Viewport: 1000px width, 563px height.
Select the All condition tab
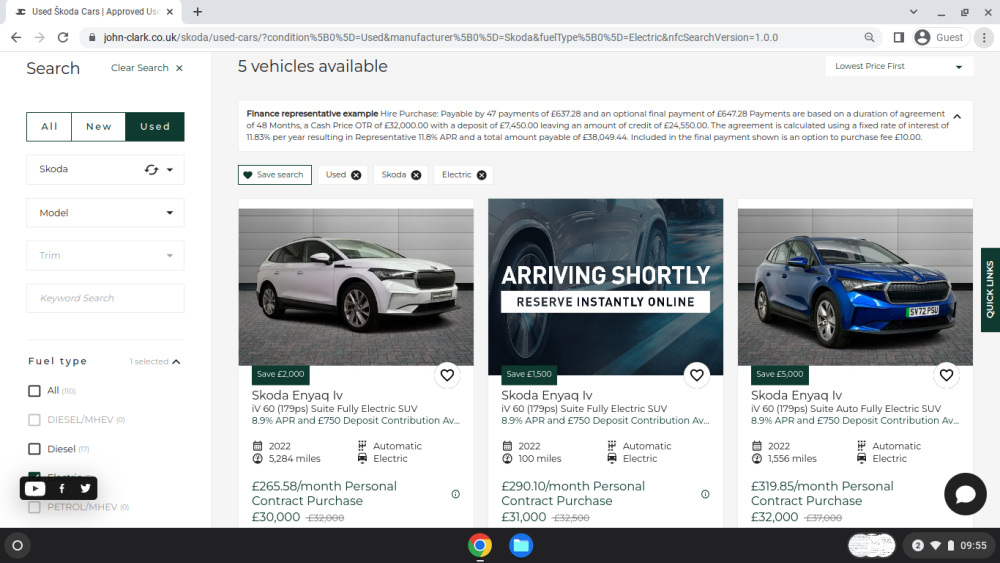click(49, 126)
